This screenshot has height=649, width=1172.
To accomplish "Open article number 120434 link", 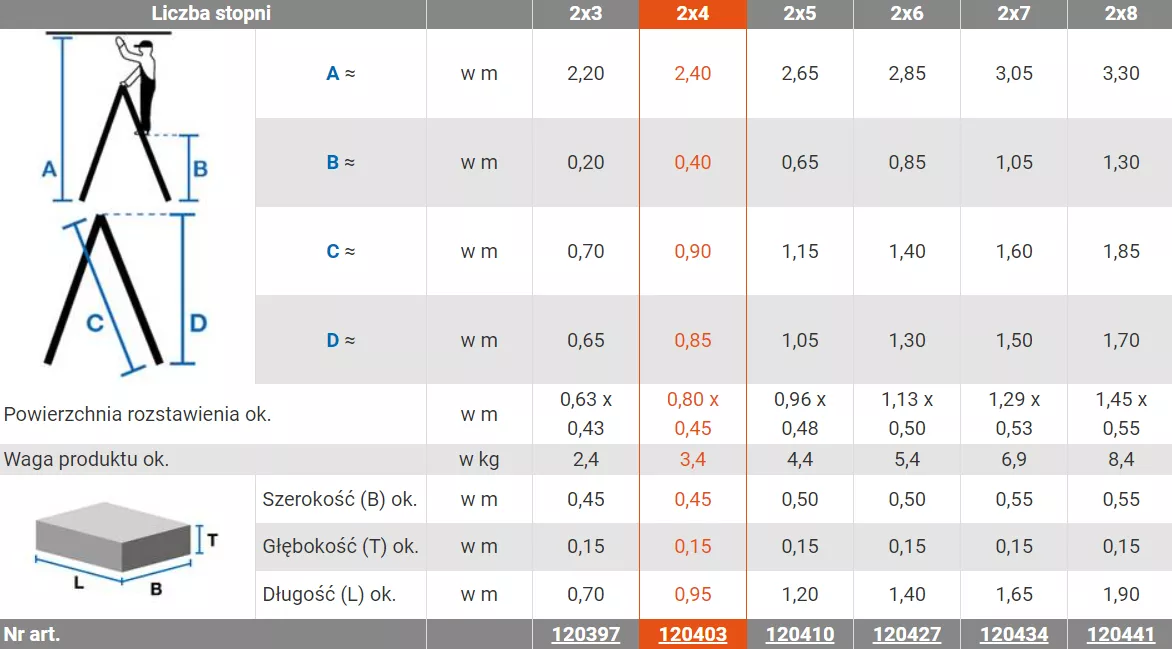I will pyautogui.click(x=1014, y=635).
